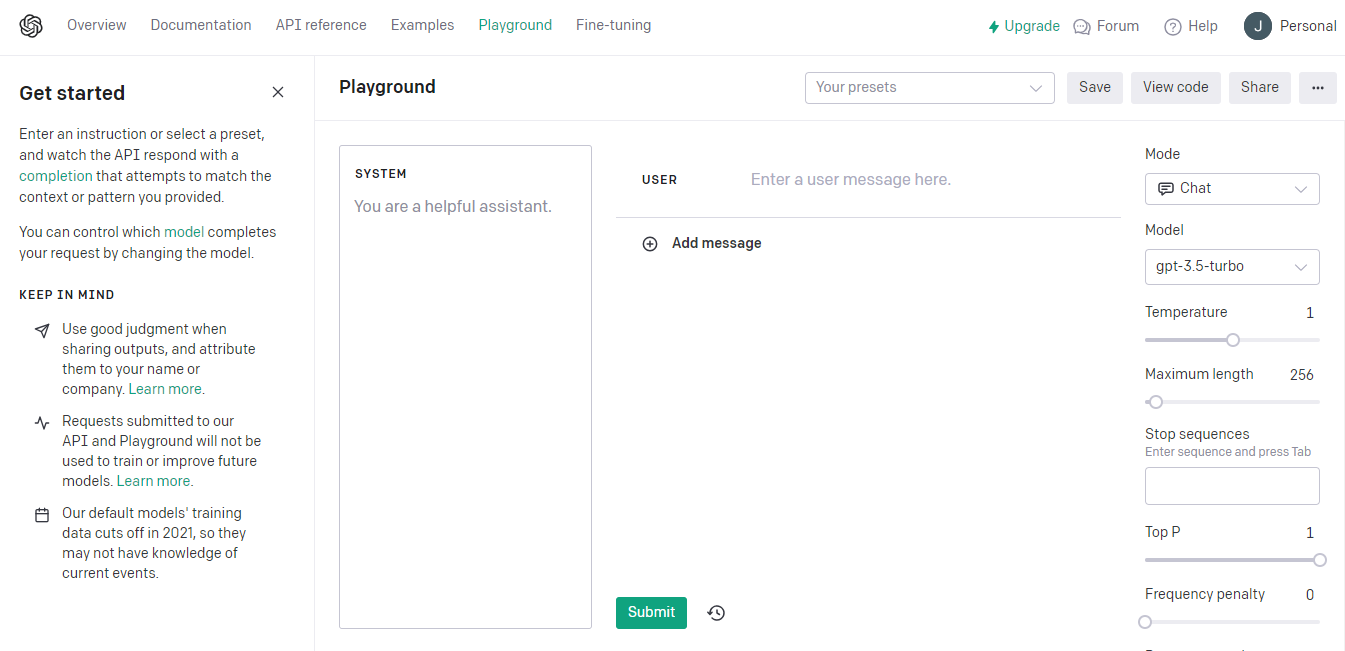This screenshot has width=1345, height=651.
Task: Click the activity pulse icon
Action: coord(41,422)
